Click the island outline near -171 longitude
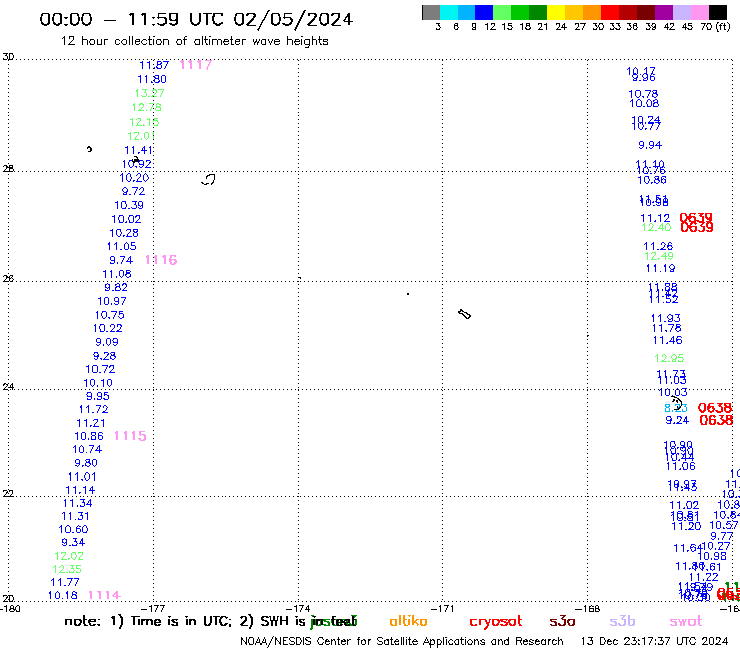Image resolution: width=740 pixels, height=650 pixels. (464, 314)
